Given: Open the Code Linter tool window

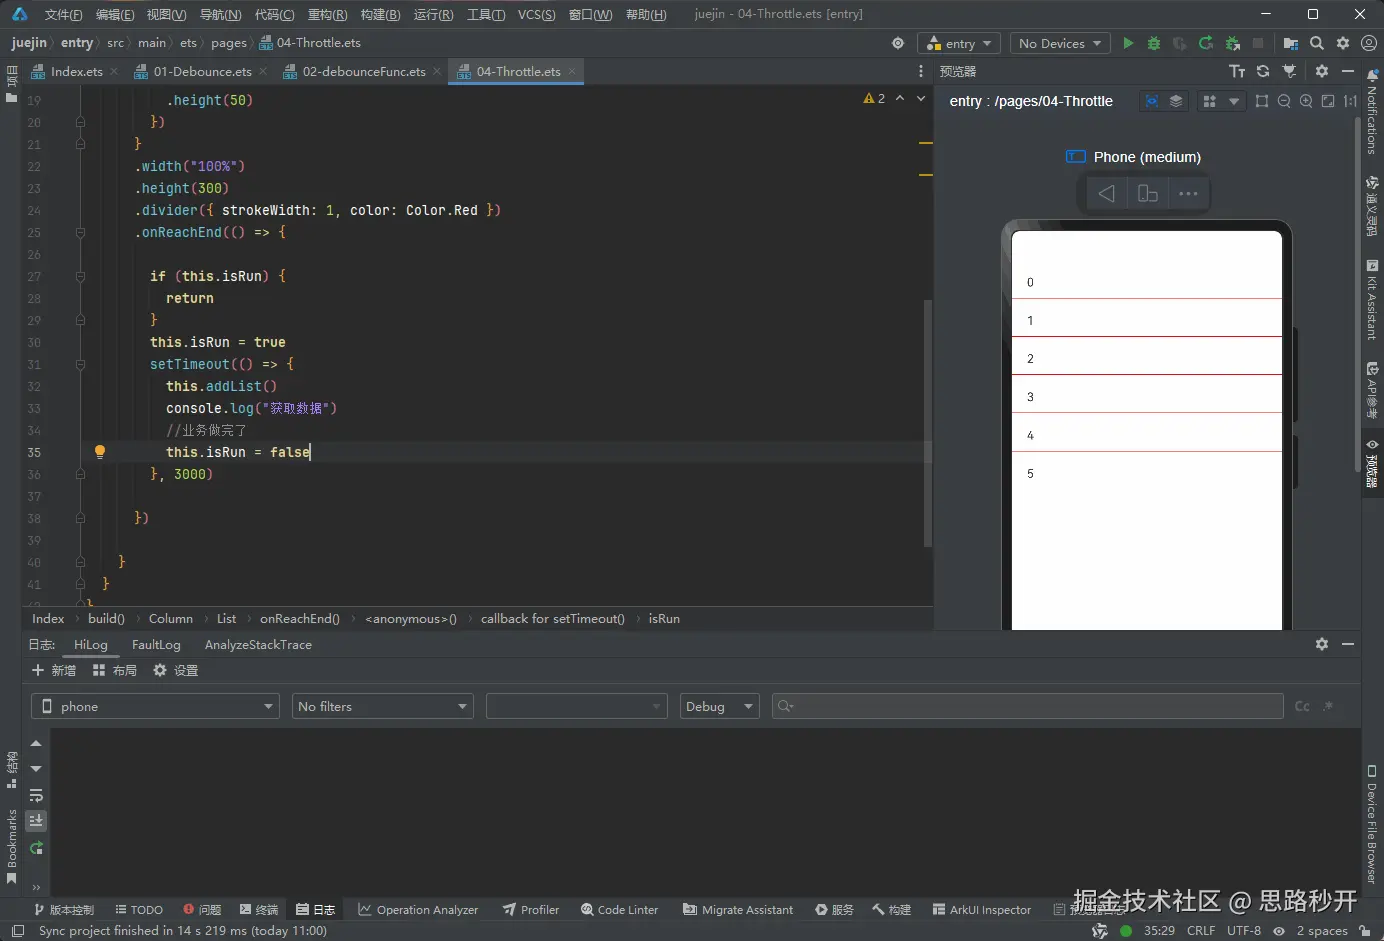Looking at the screenshot, I should click(620, 910).
